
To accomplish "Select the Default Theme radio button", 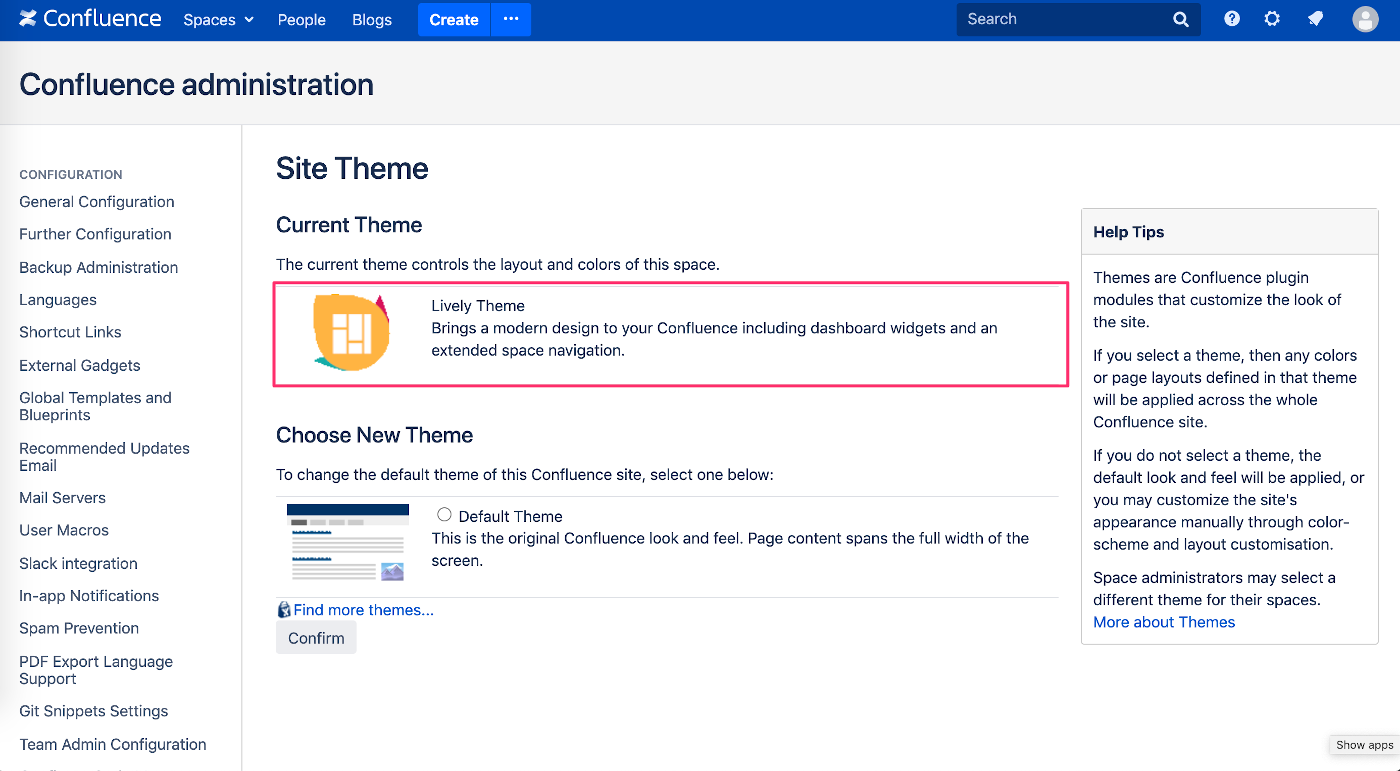I will (x=444, y=515).
